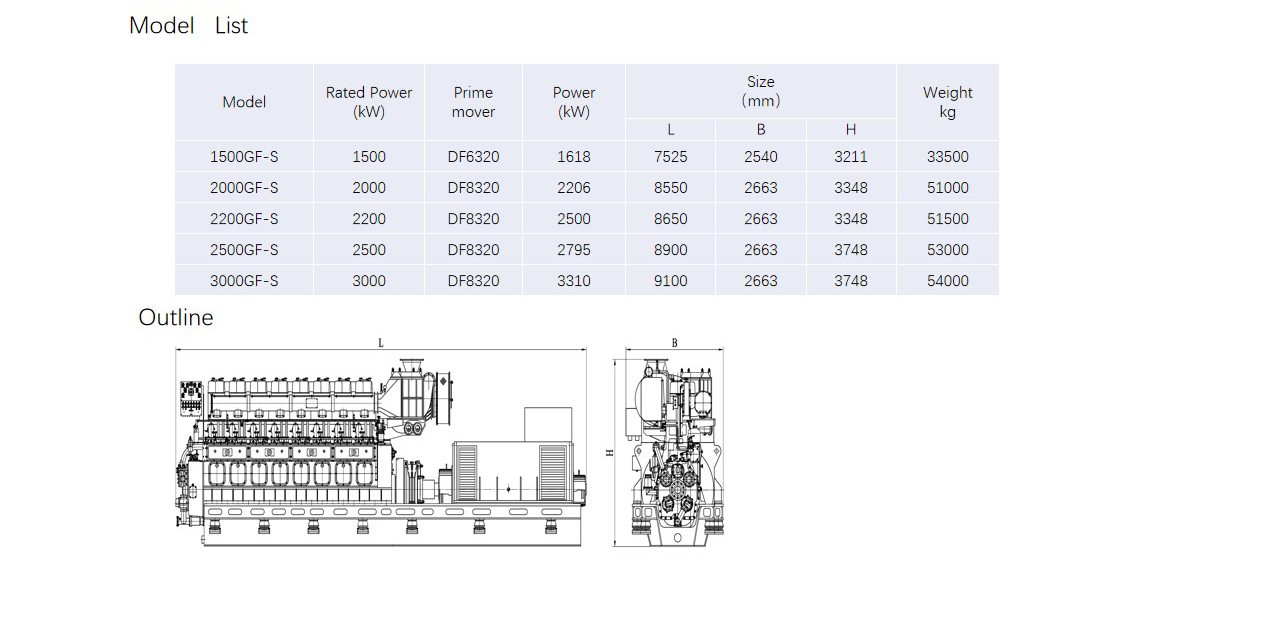
Task: Click height value 3211
Action: (851, 156)
